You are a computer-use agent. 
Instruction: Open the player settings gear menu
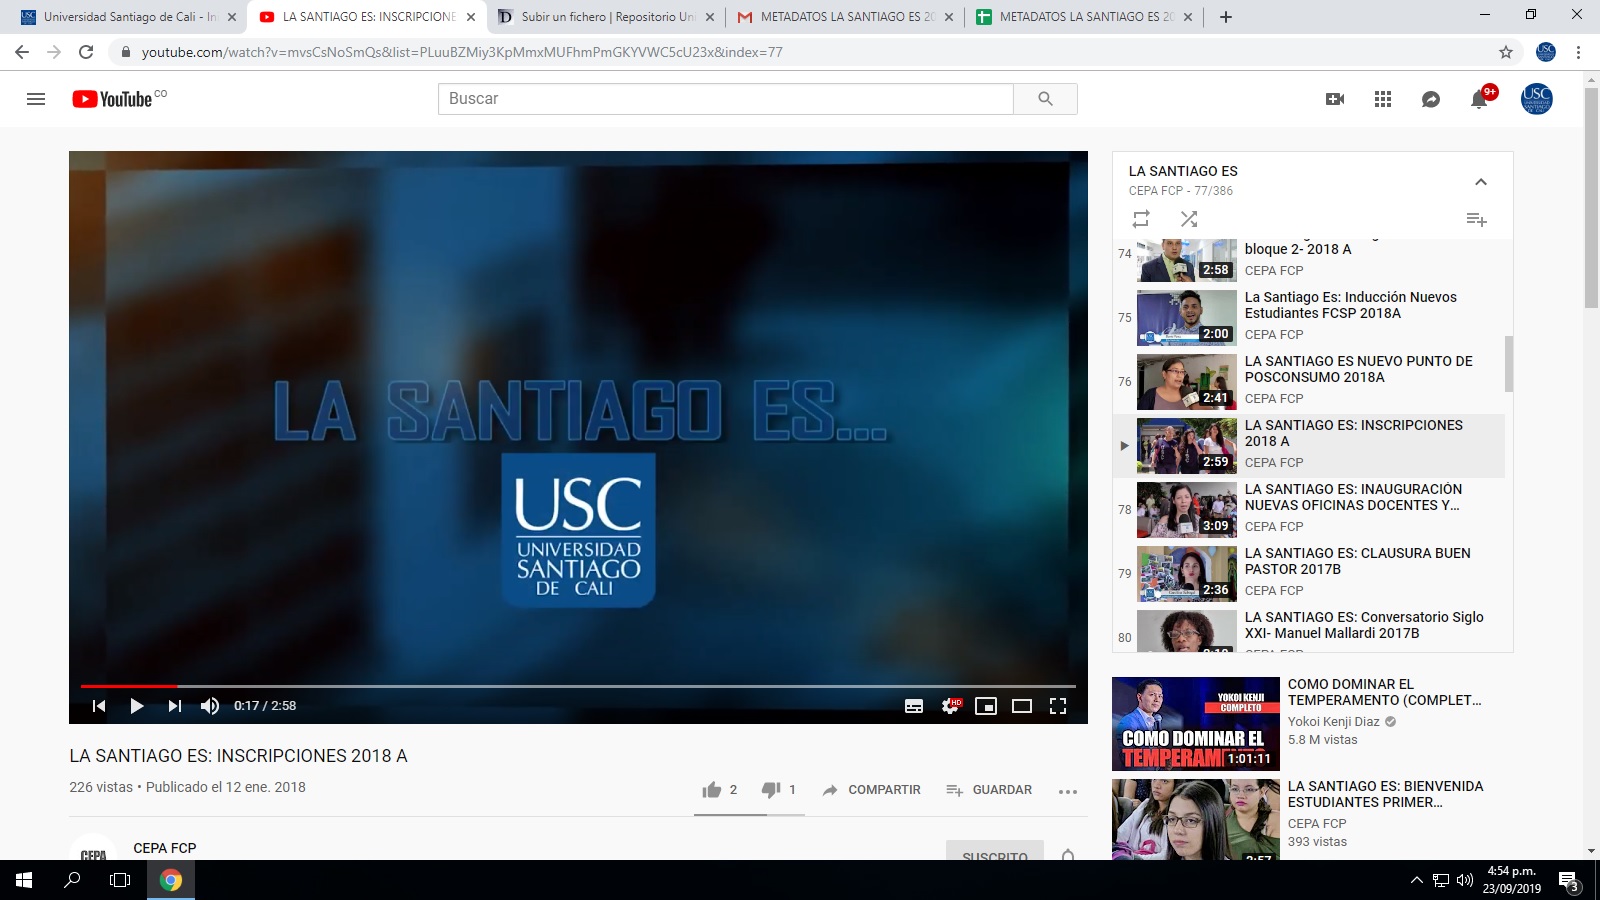(950, 706)
